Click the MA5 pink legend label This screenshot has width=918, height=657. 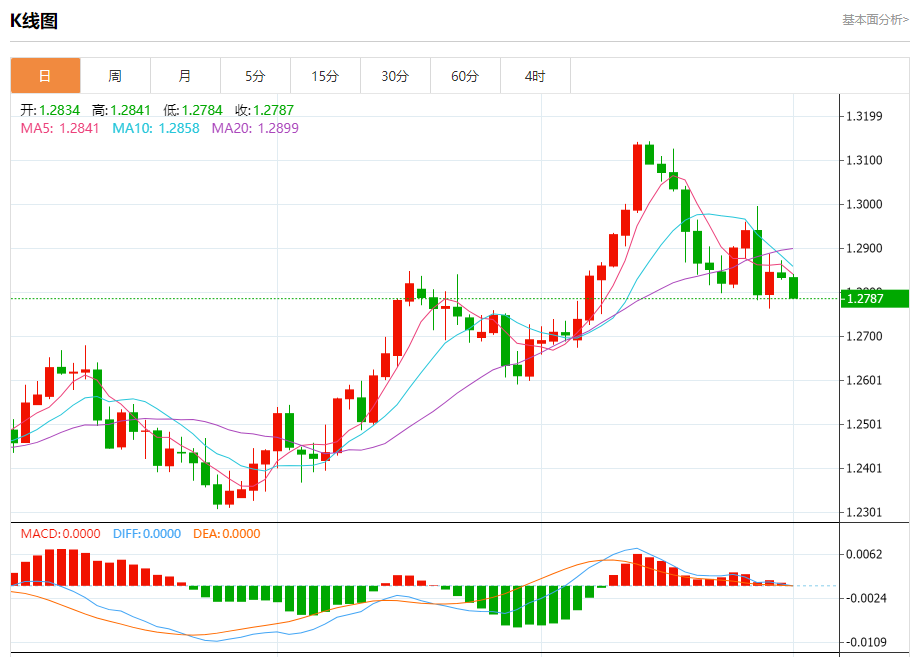(x=60, y=128)
